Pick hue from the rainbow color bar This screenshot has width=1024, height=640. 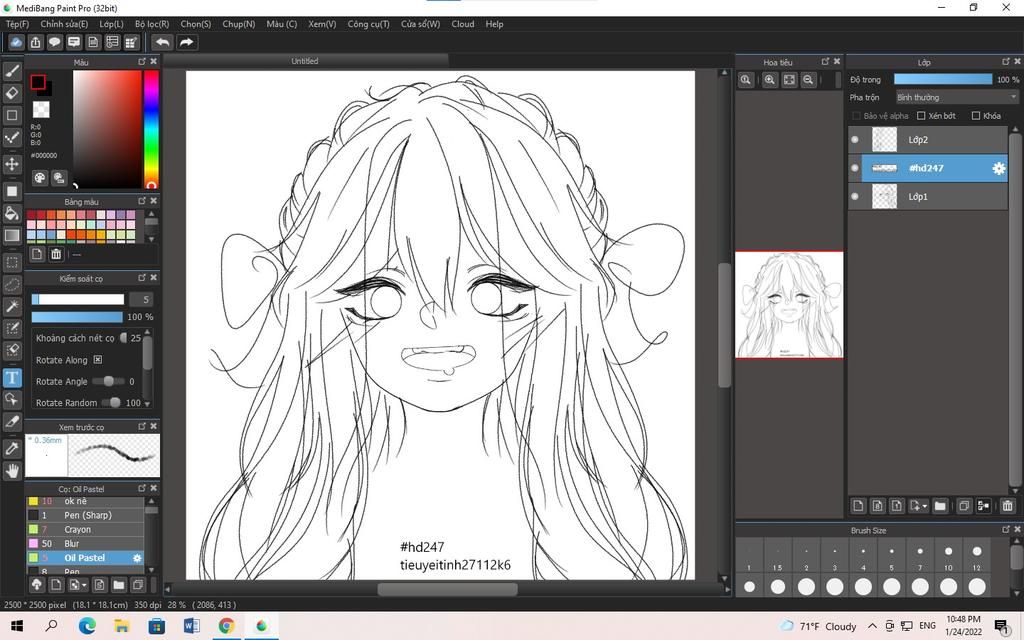click(x=151, y=129)
